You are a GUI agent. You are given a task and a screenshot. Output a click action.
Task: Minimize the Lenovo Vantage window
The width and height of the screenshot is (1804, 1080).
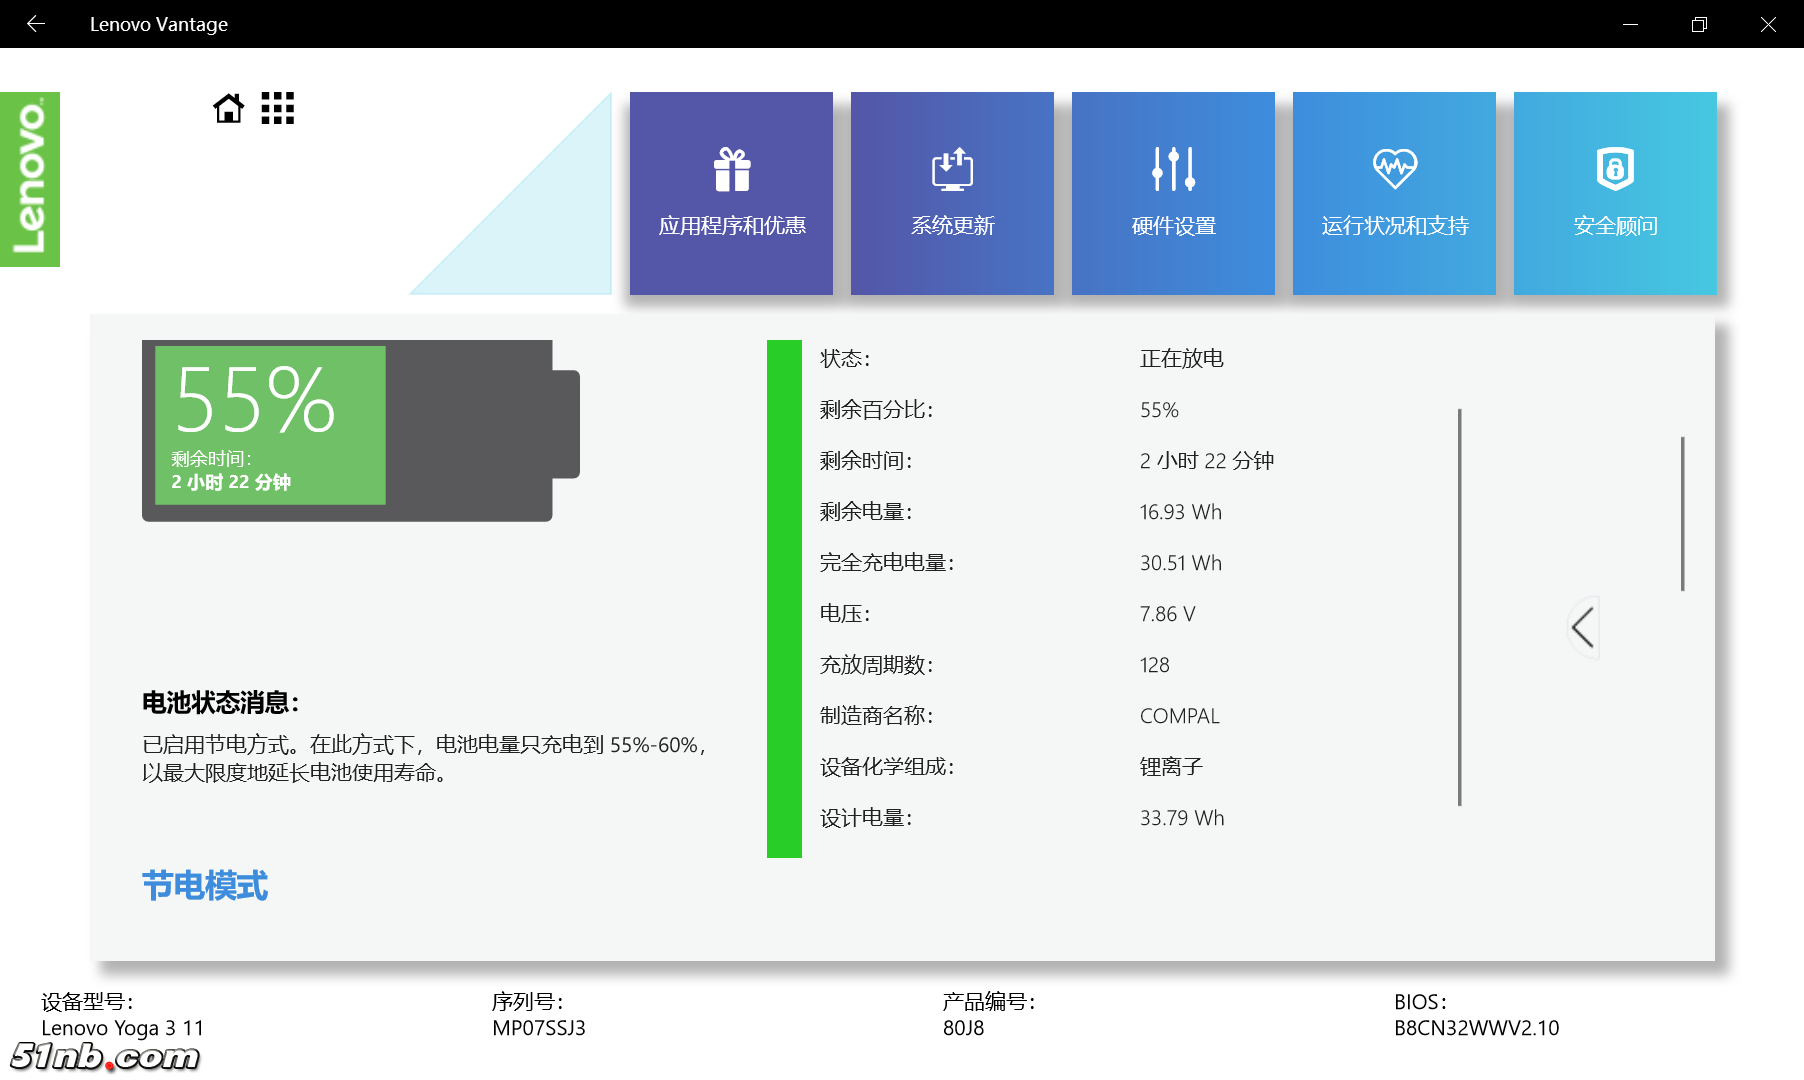tap(1630, 24)
